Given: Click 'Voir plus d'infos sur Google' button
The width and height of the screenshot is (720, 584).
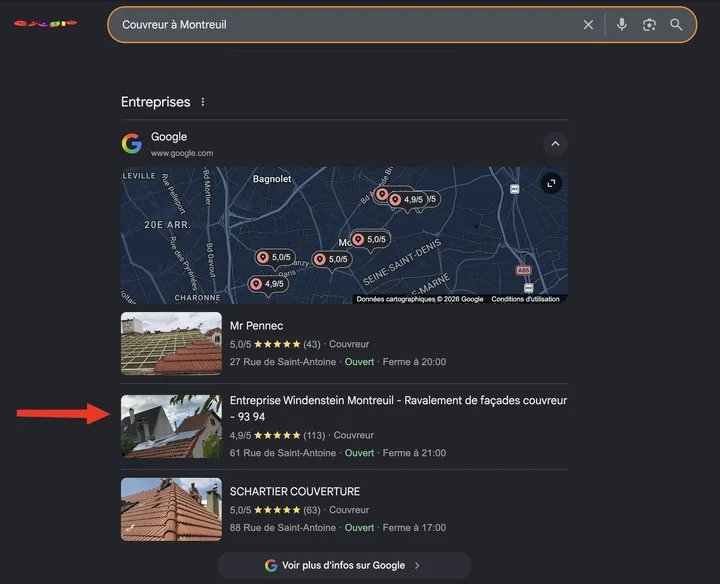Looking at the screenshot, I should pos(344,565).
